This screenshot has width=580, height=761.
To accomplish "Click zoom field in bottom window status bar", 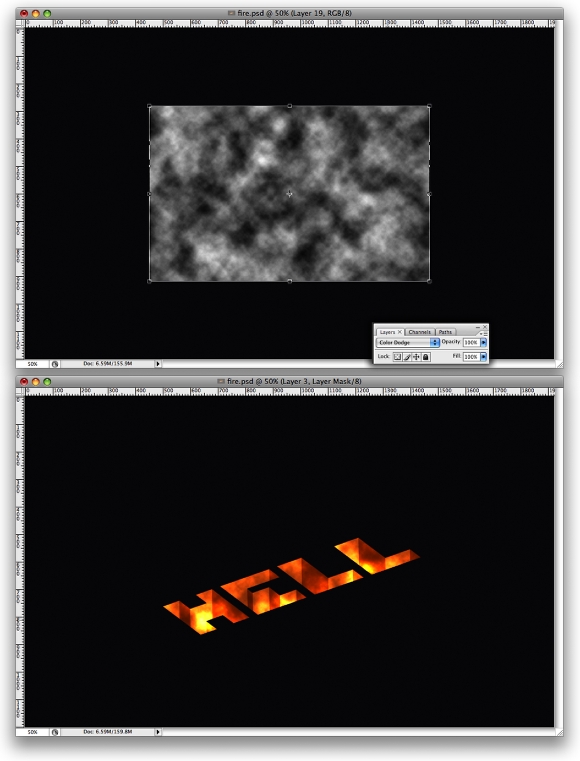I will (33, 731).
